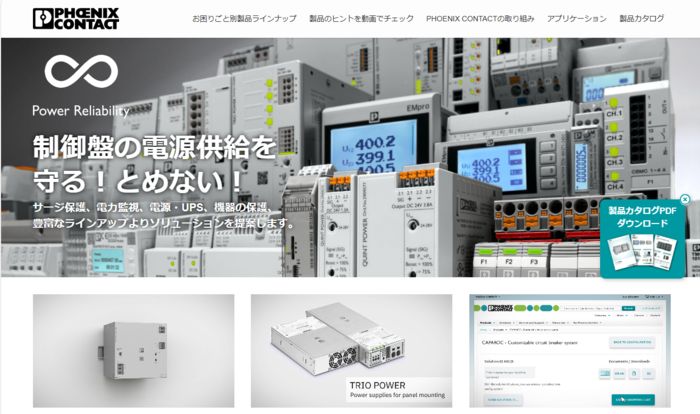
Task: Open the アプリケーション nav link
Action: (577, 19)
